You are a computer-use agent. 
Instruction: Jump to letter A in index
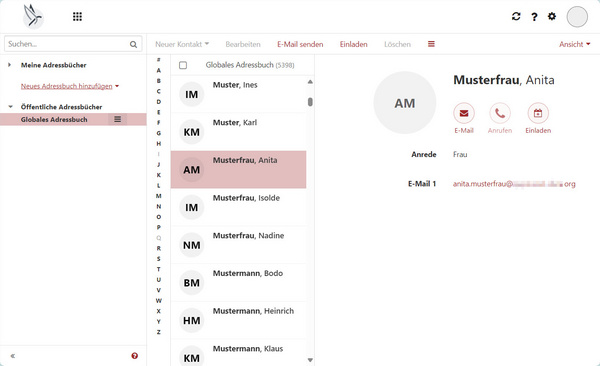159,70
